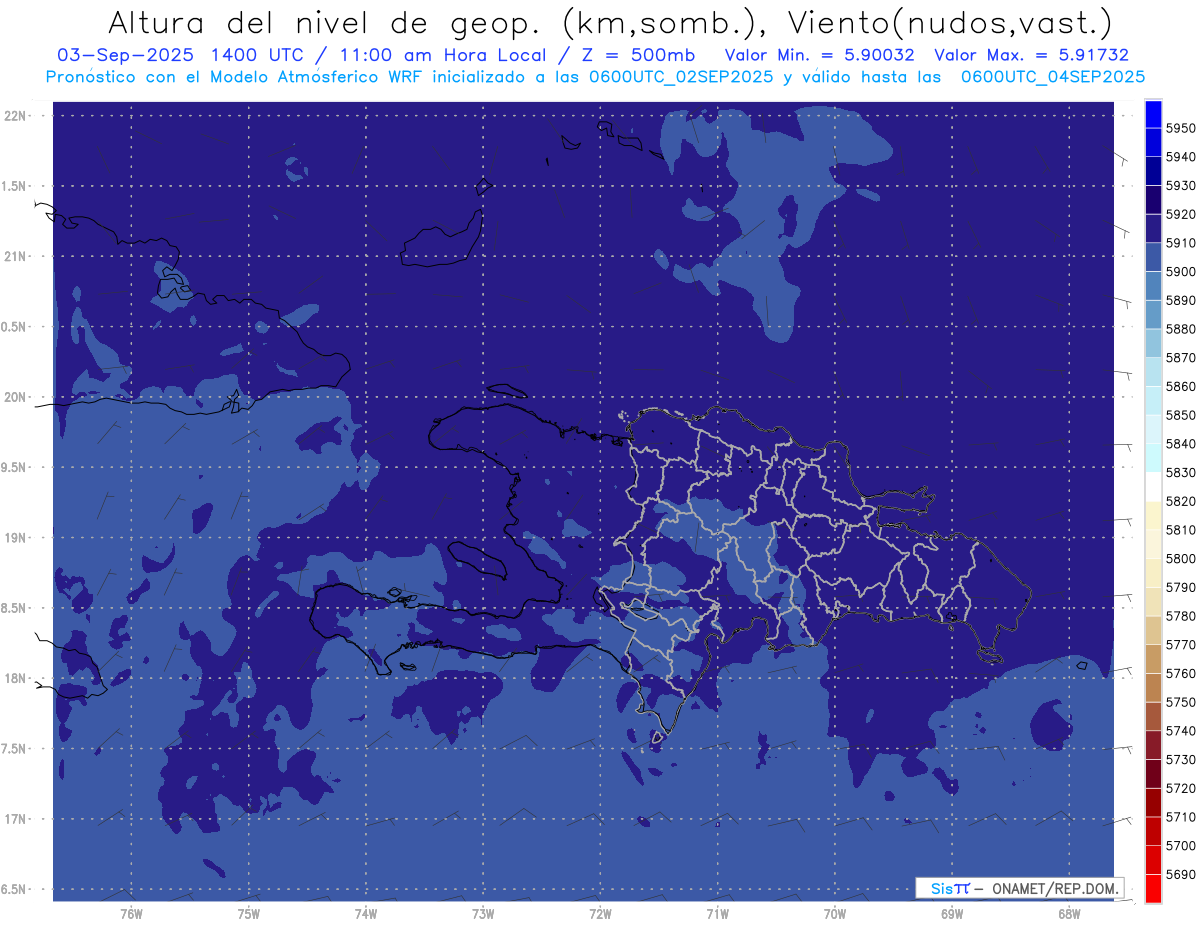
Task: Click the '5880' colorbar value
Action: [x=1181, y=329]
